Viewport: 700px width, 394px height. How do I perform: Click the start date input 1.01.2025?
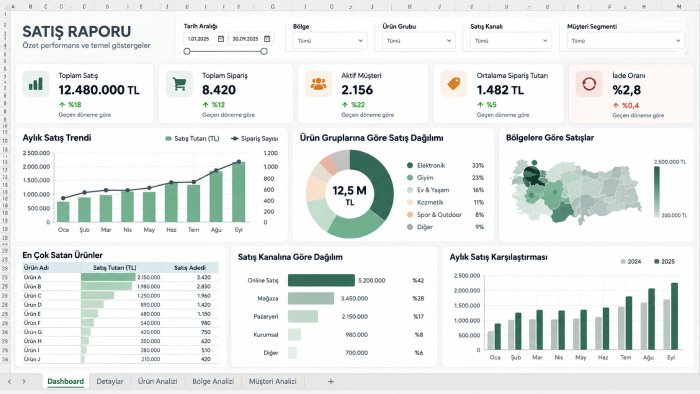pos(205,39)
